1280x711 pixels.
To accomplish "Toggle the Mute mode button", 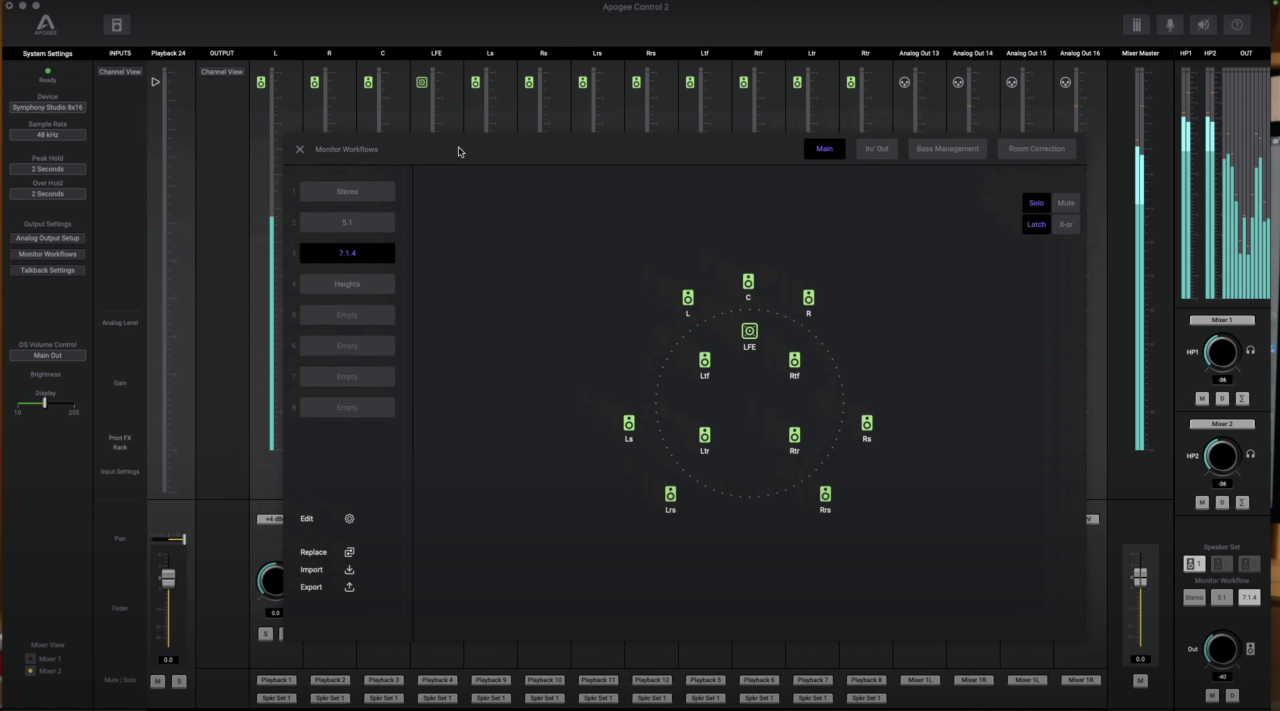I will [1066, 203].
